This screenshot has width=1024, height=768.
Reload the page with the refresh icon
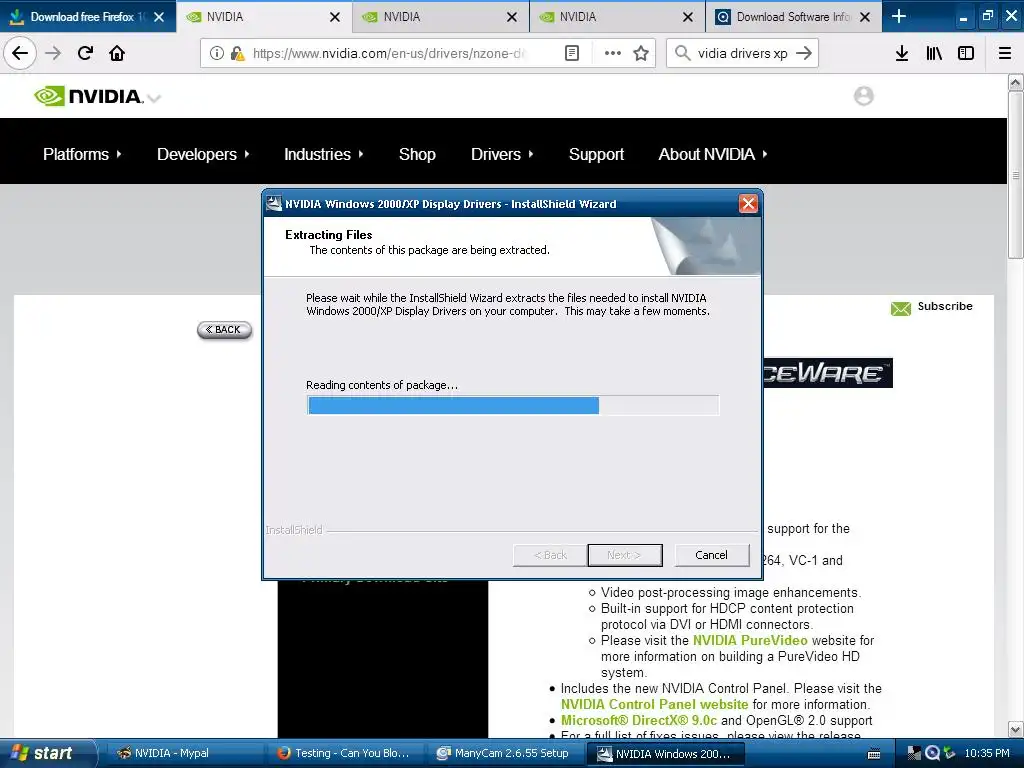[x=85, y=53]
